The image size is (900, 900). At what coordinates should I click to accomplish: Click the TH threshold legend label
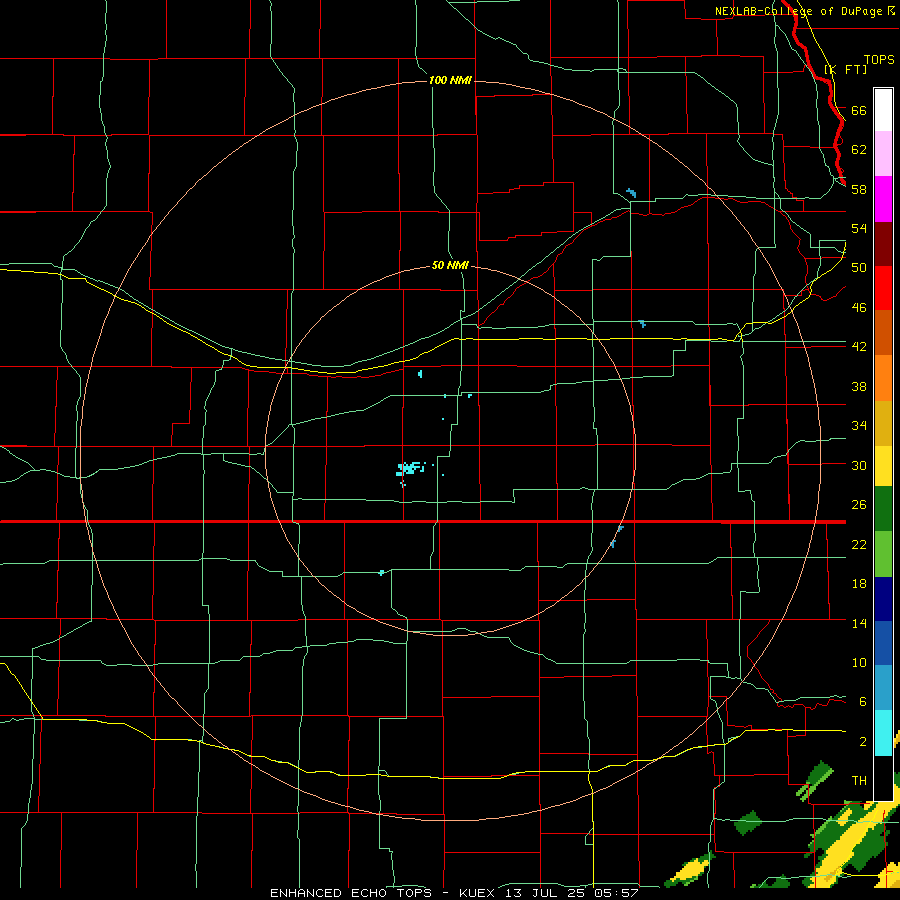point(859,781)
